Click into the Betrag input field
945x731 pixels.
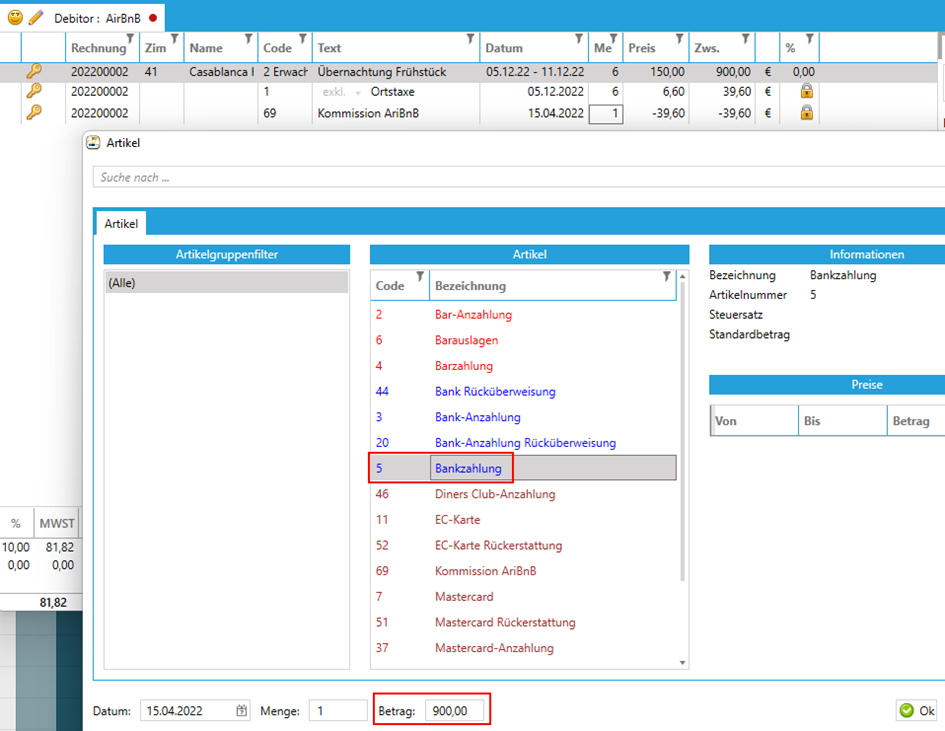point(455,711)
